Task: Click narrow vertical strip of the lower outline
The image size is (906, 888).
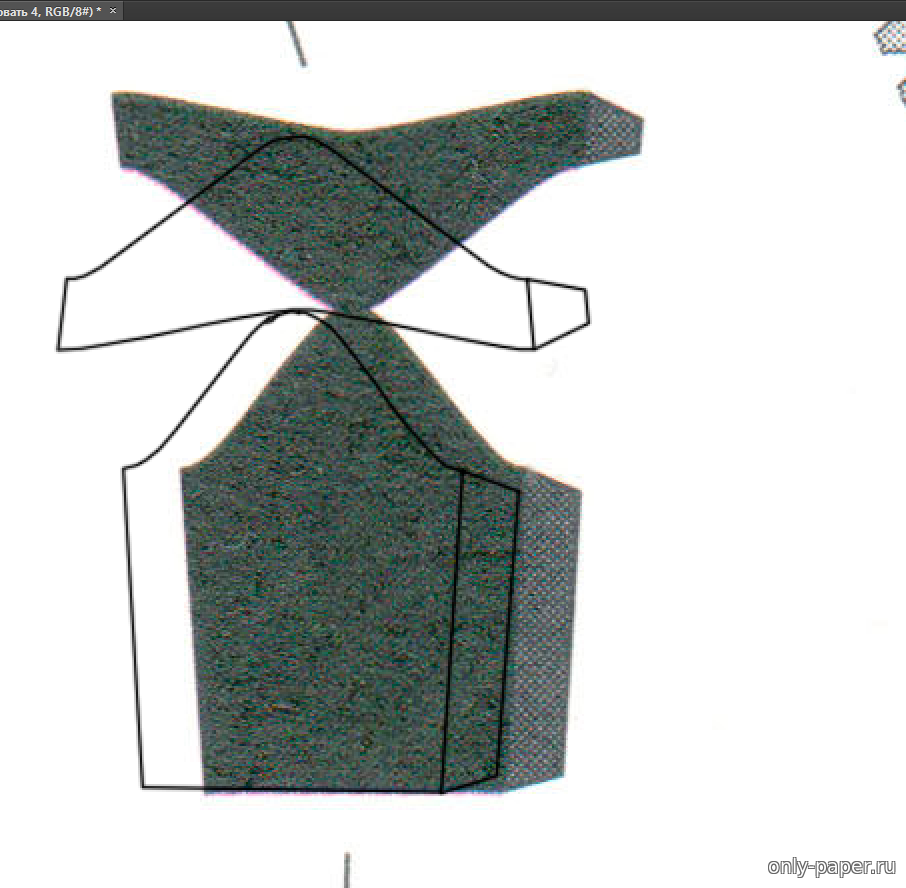Action: 480,630
